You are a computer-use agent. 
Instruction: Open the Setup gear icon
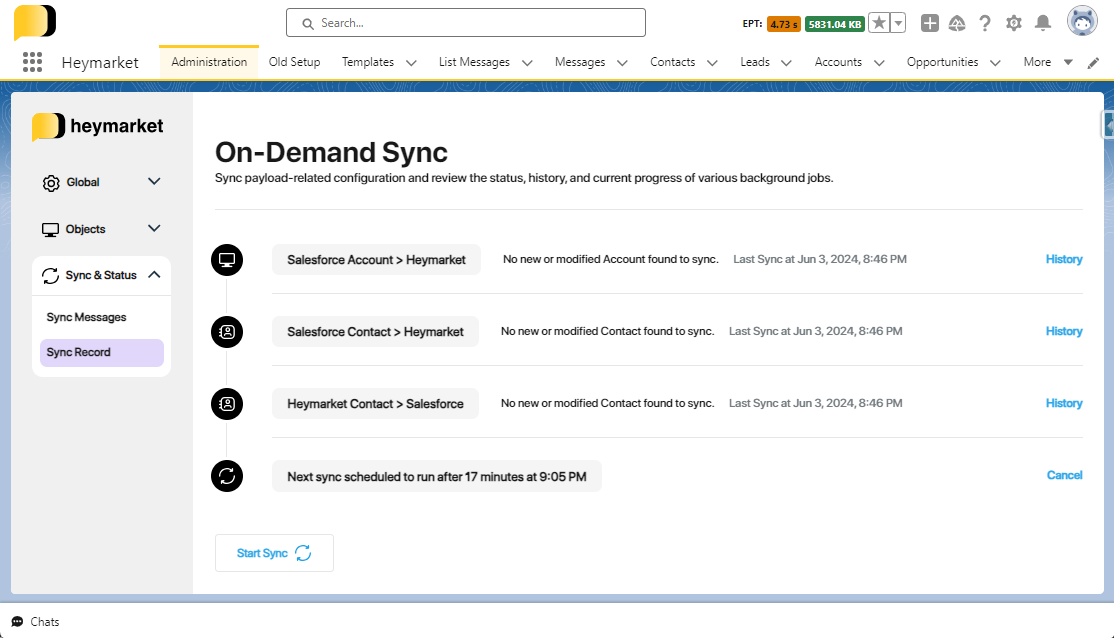pyautogui.click(x=1014, y=23)
